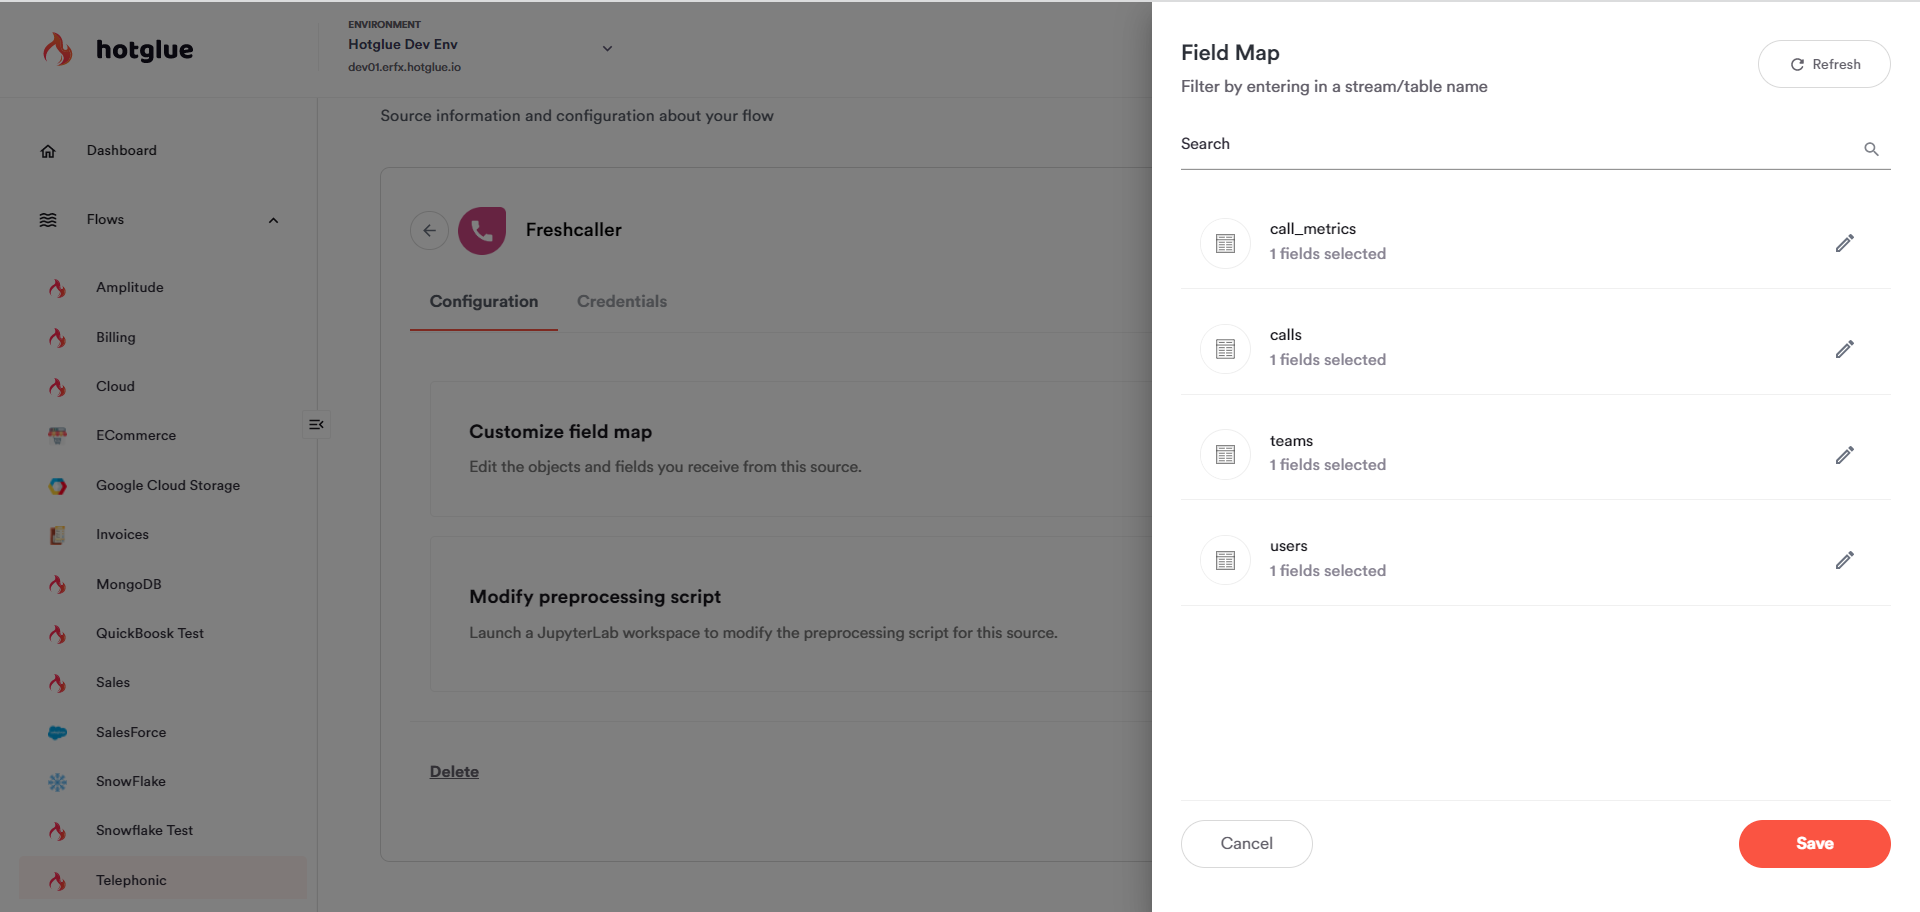Image resolution: width=1920 pixels, height=912 pixels.
Task: Click the back arrow beside Freshcaller
Action: pos(429,230)
